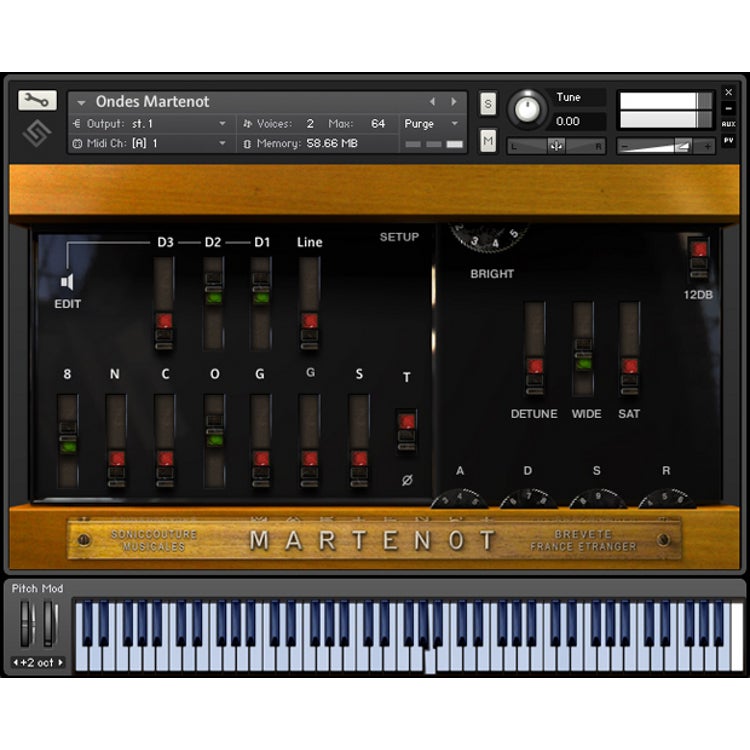Toggle the small G timbre switch

tap(309, 441)
